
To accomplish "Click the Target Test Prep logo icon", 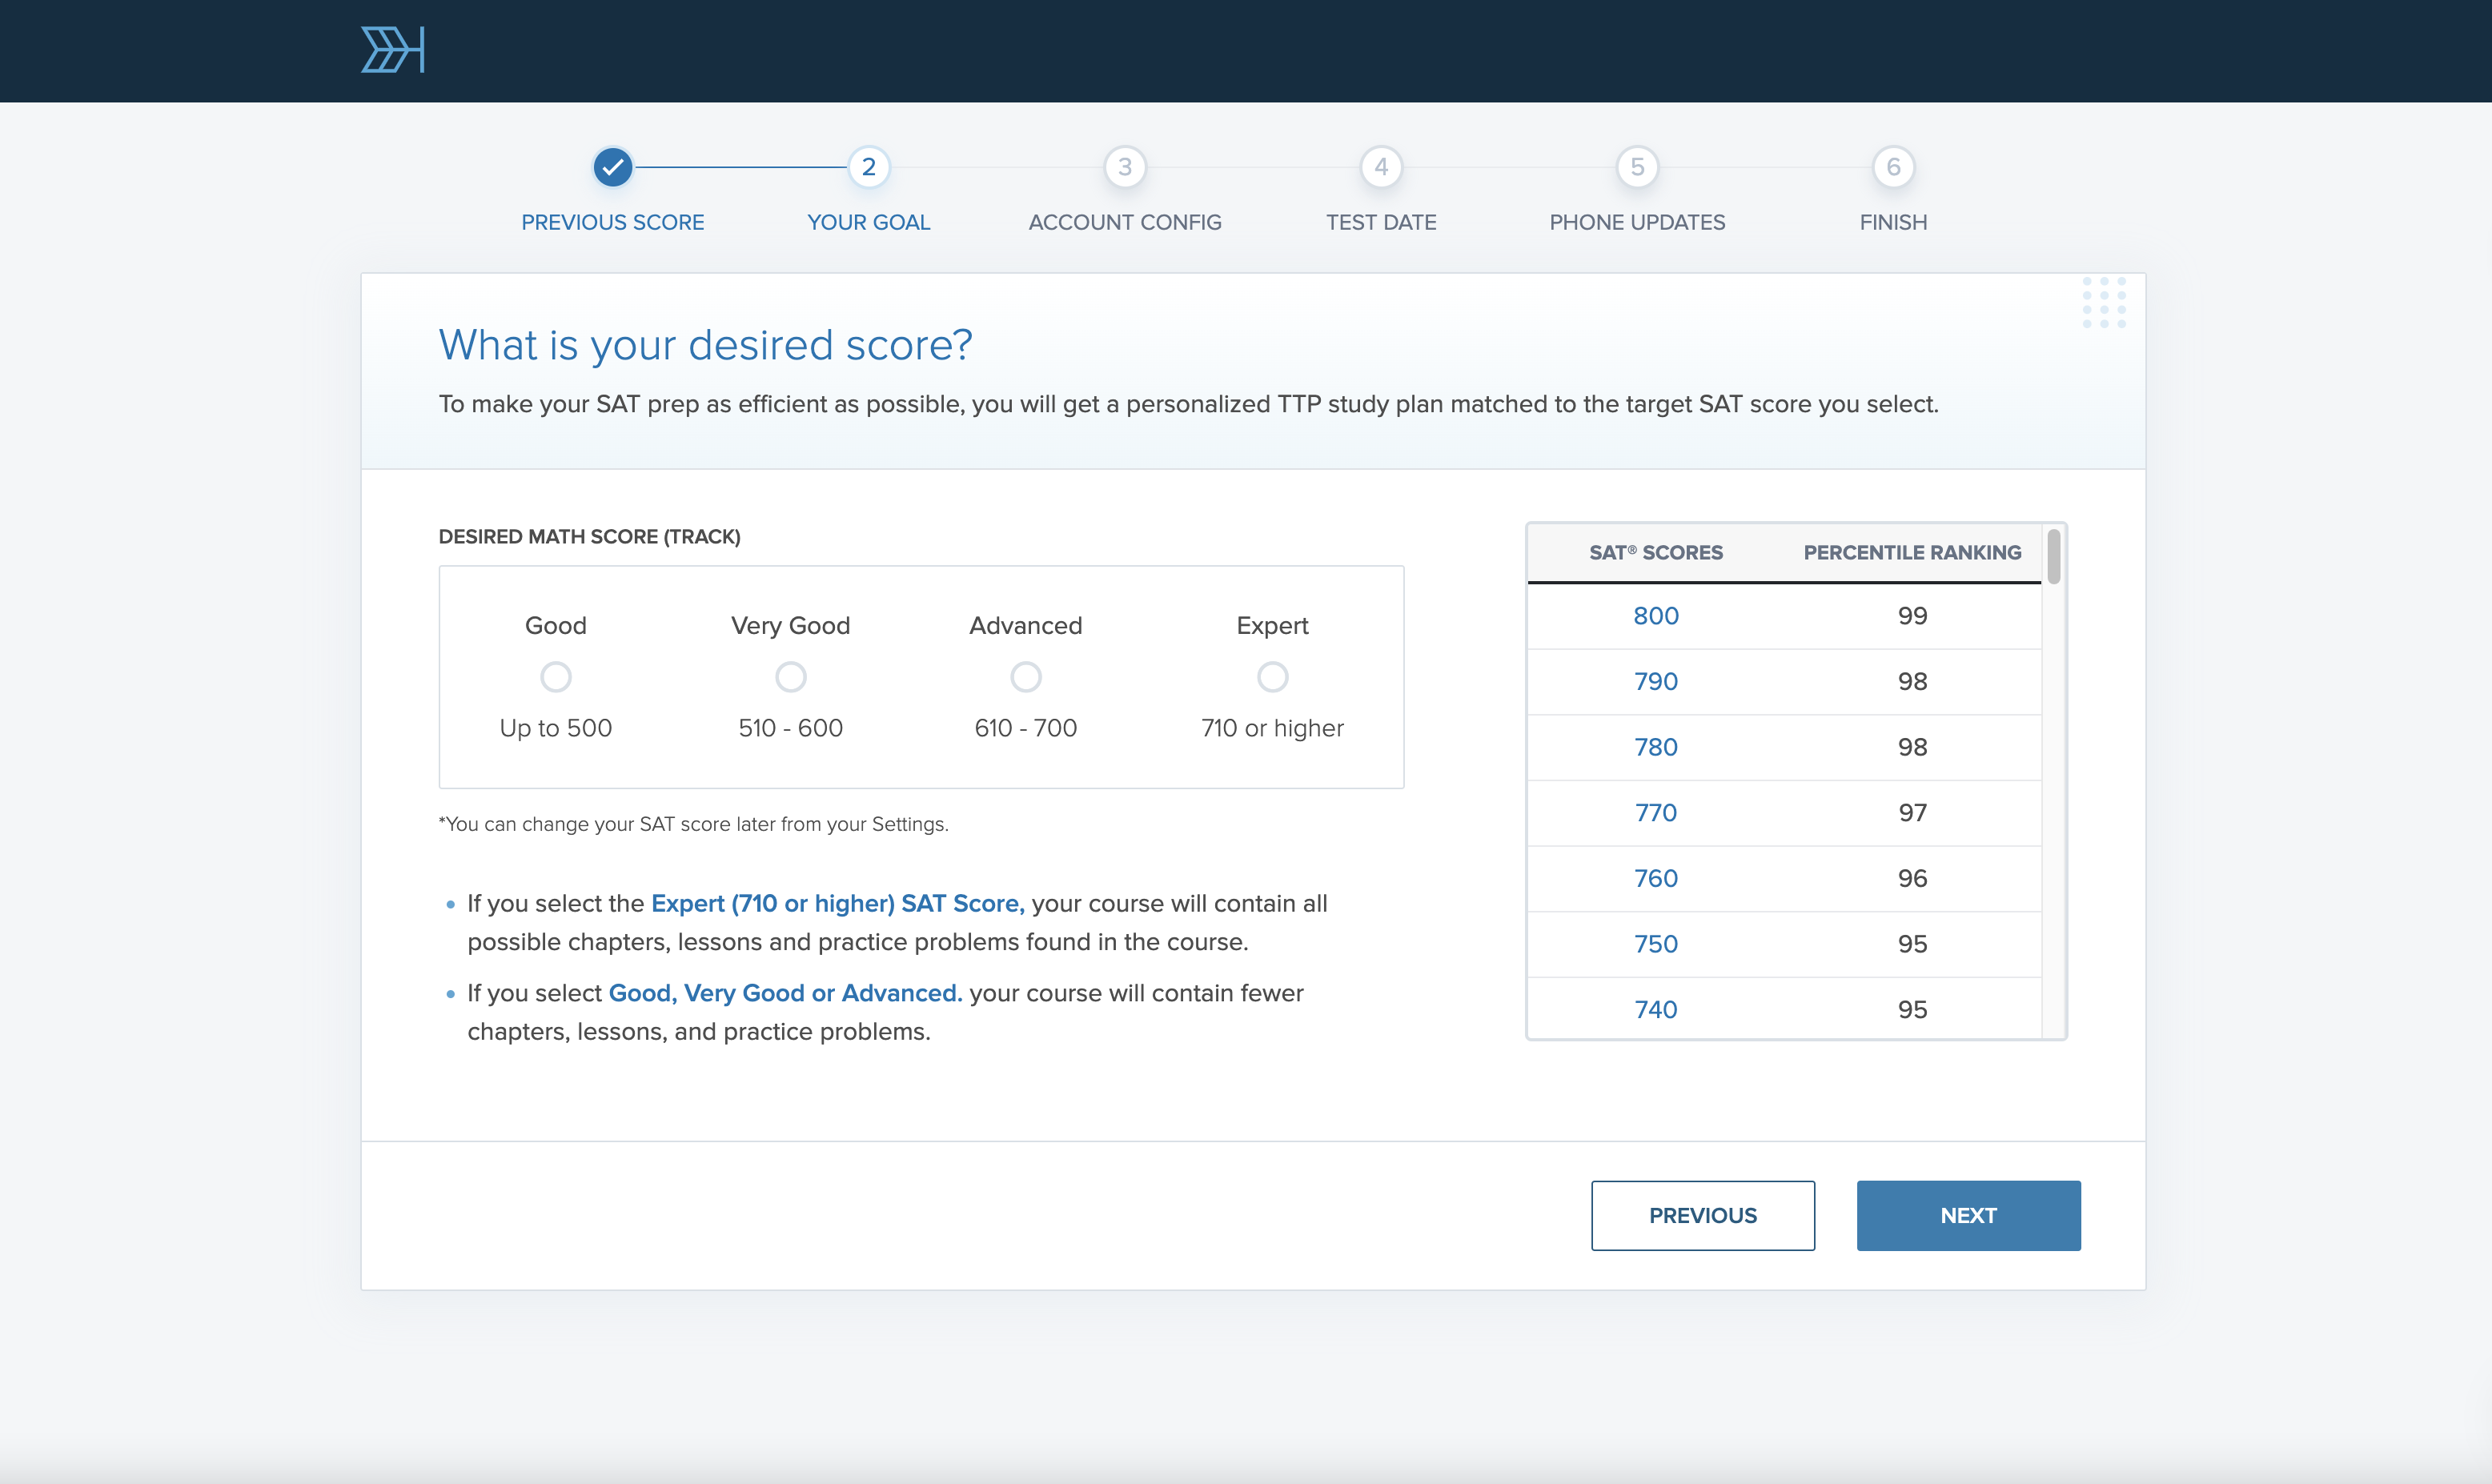I will click(392, 50).
